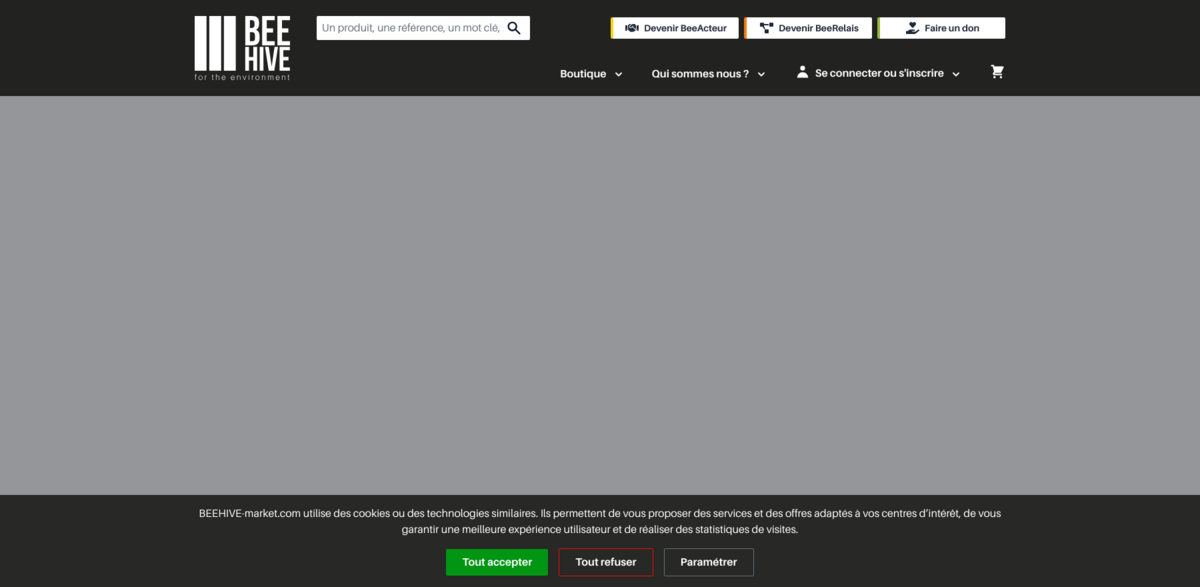1200x587 pixels.
Task: Click the magnifying glass search icon
Action: 514,28
